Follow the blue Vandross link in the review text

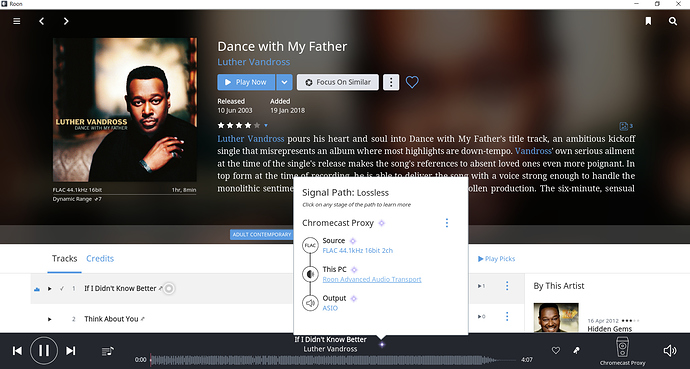click(533, 151)
